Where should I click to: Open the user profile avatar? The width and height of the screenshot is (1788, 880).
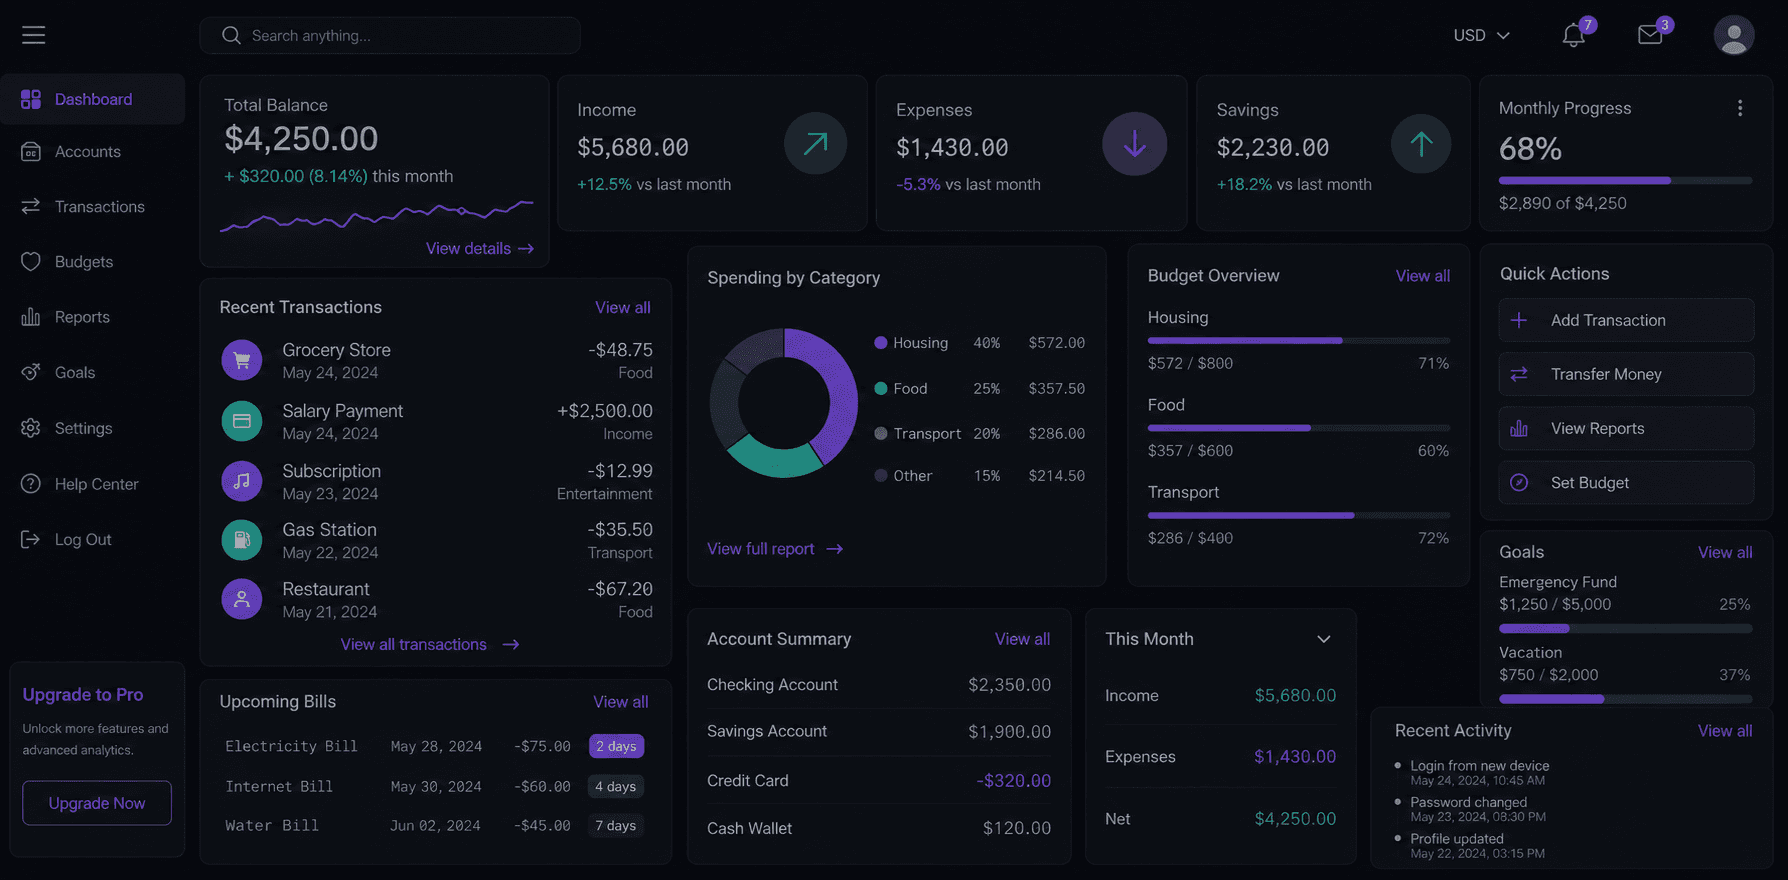[x=1734, y=35]
